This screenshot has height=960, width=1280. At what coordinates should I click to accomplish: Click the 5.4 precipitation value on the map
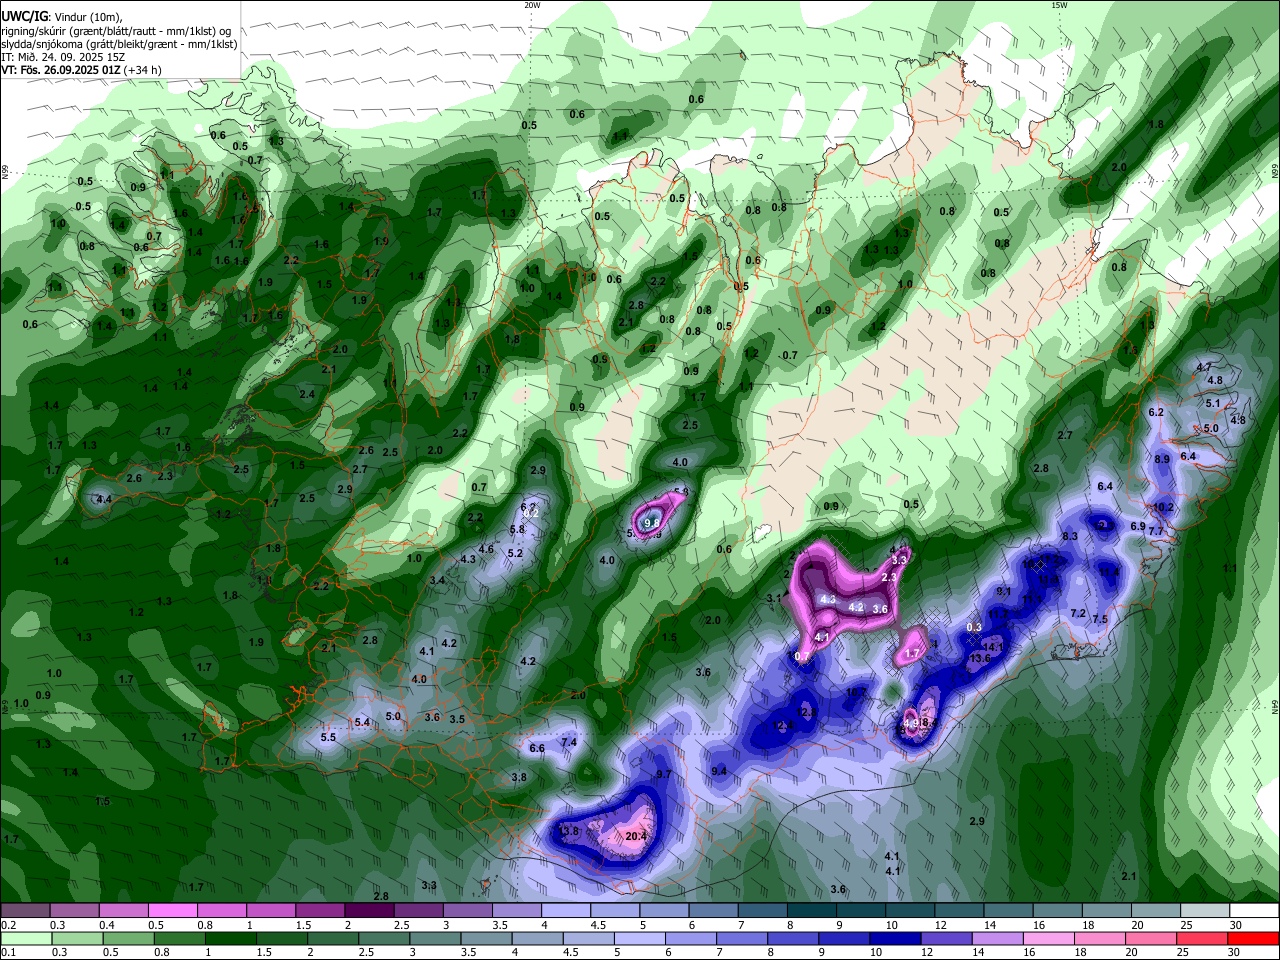tap(362, 722)
